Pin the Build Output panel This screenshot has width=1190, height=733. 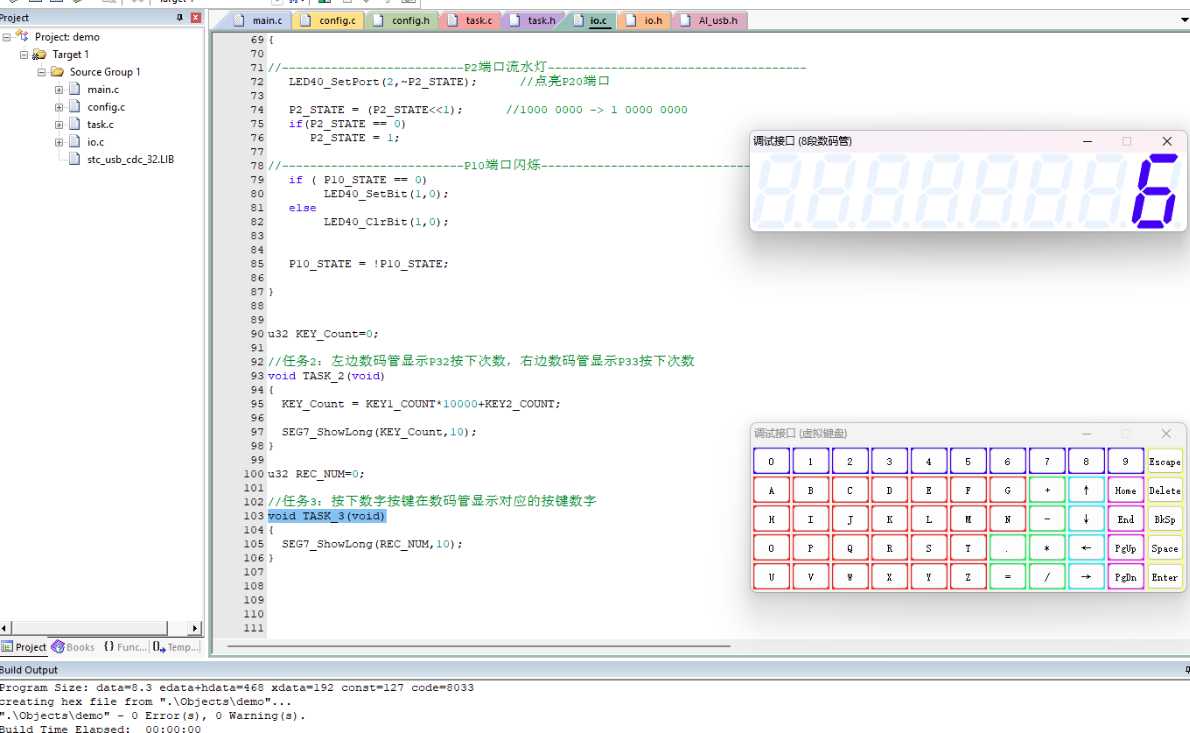coord(1186,670)
